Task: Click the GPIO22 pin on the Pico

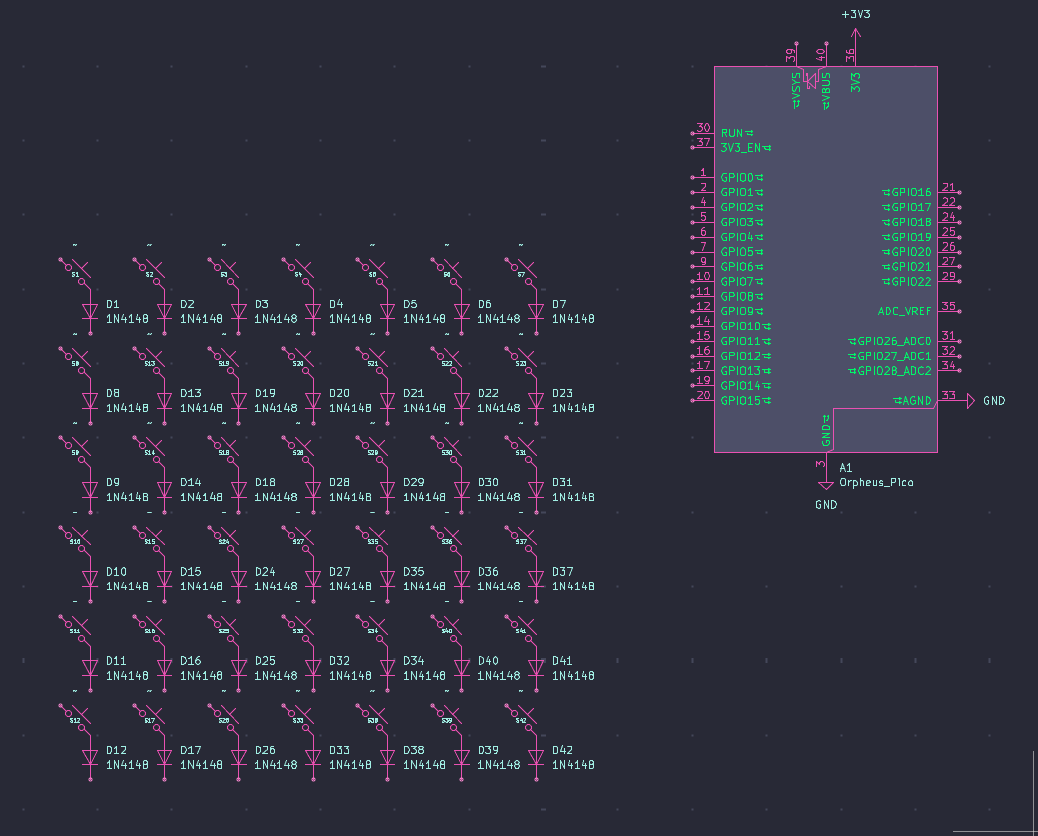Action: (906, 282)
